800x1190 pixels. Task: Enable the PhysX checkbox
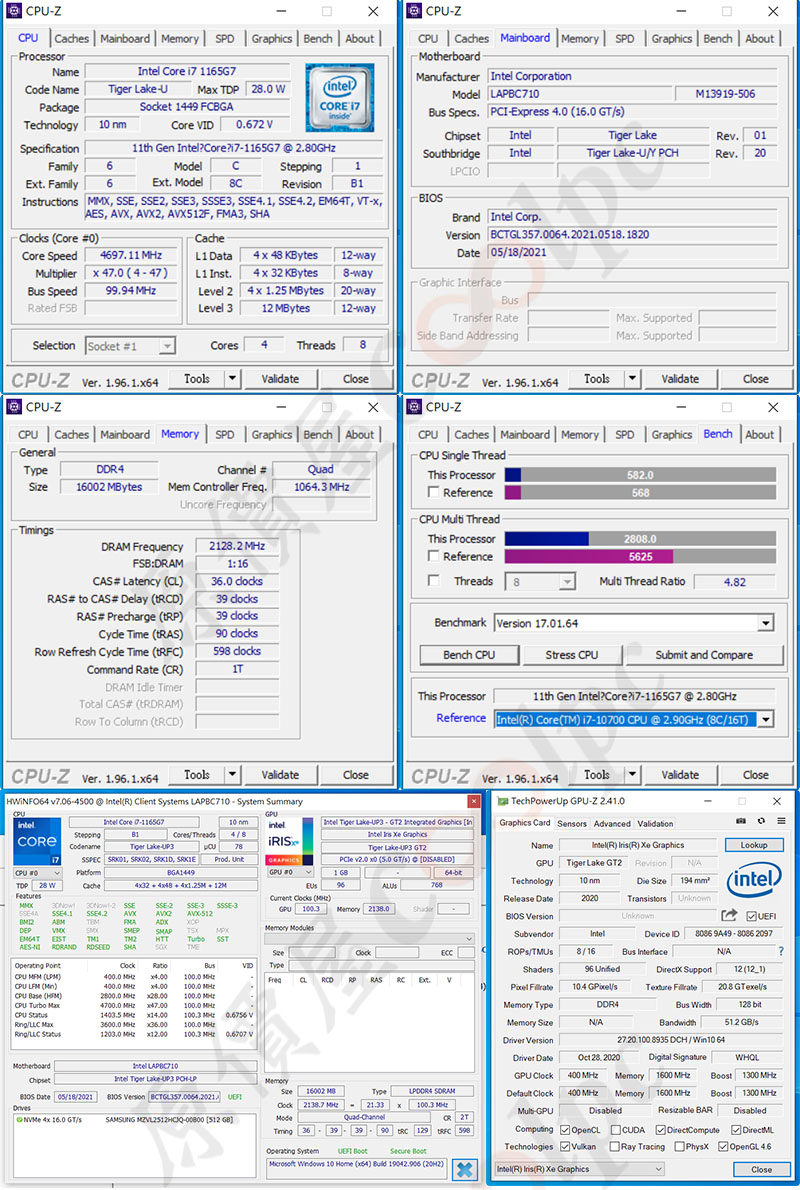coord(679,1147)
